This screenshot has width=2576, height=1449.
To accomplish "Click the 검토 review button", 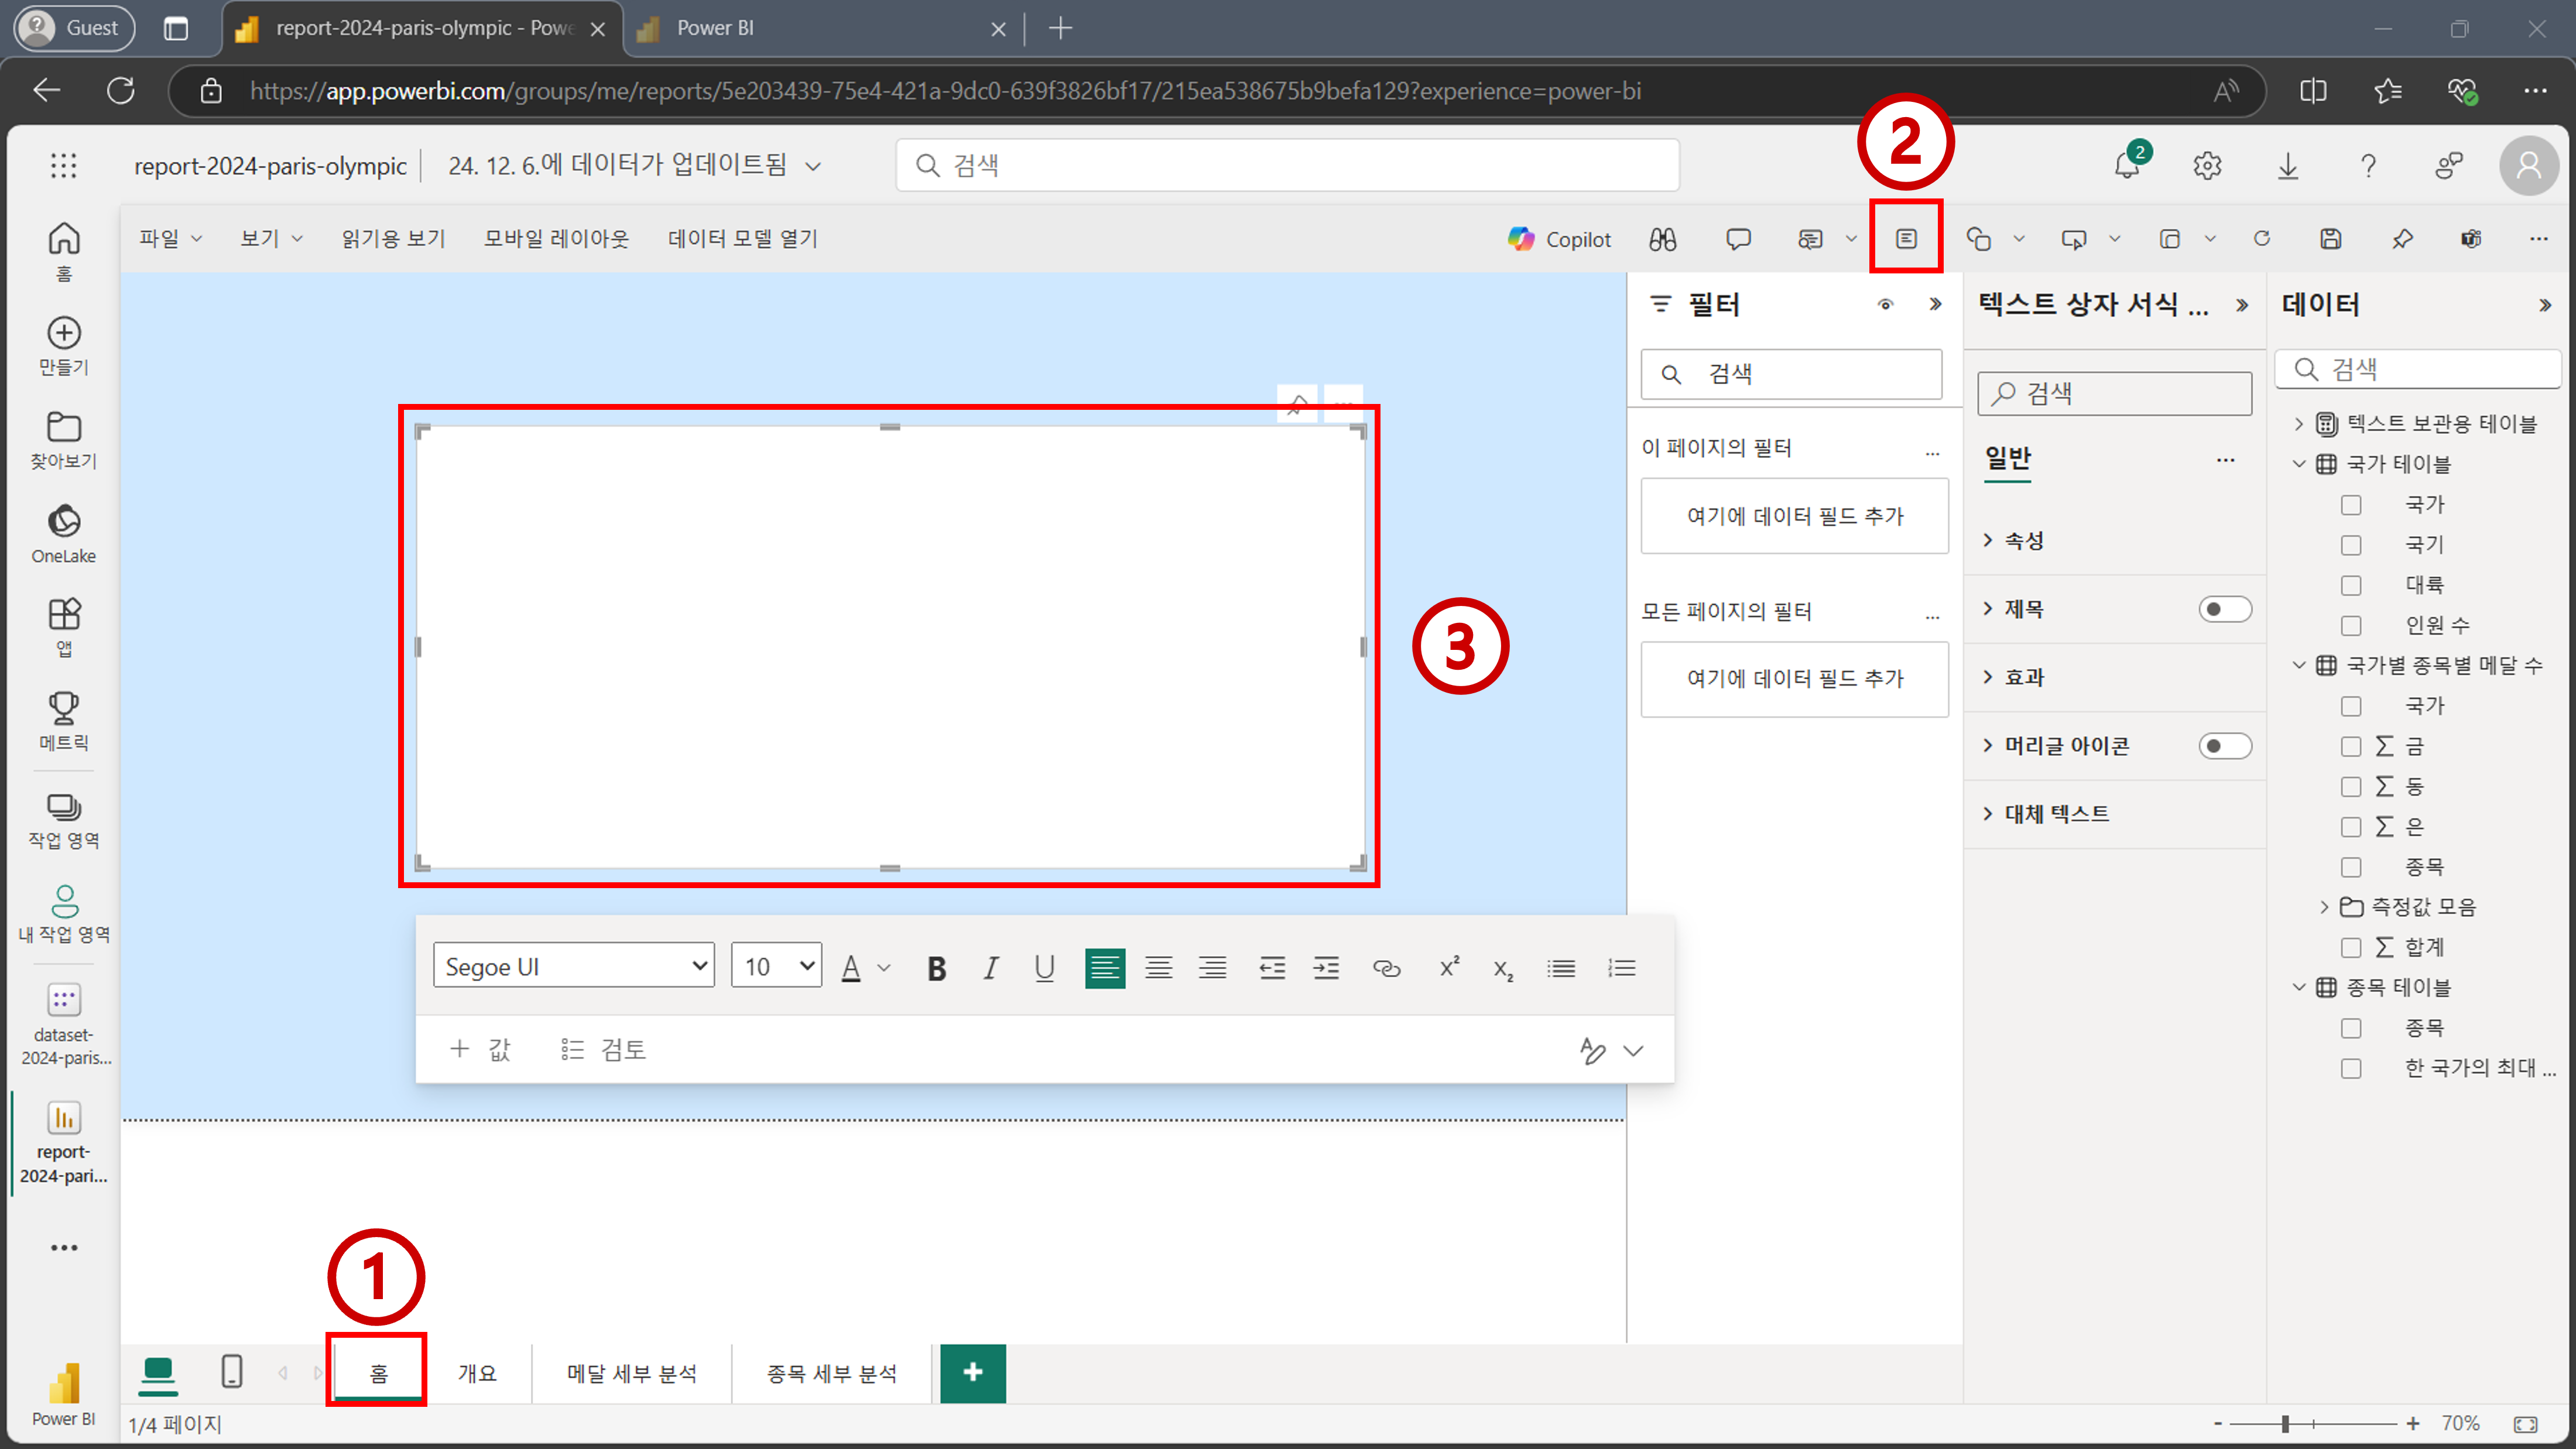I will (x=603, y=1049).
